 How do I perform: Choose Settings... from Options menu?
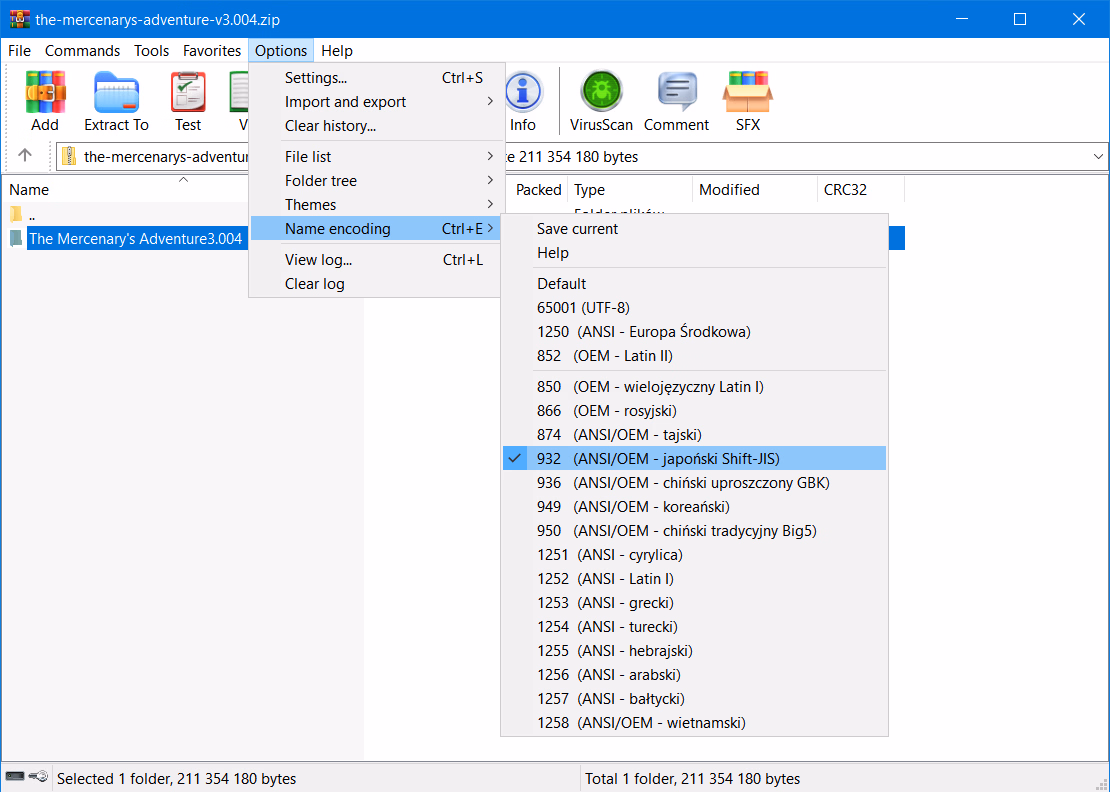click(377, 78)
